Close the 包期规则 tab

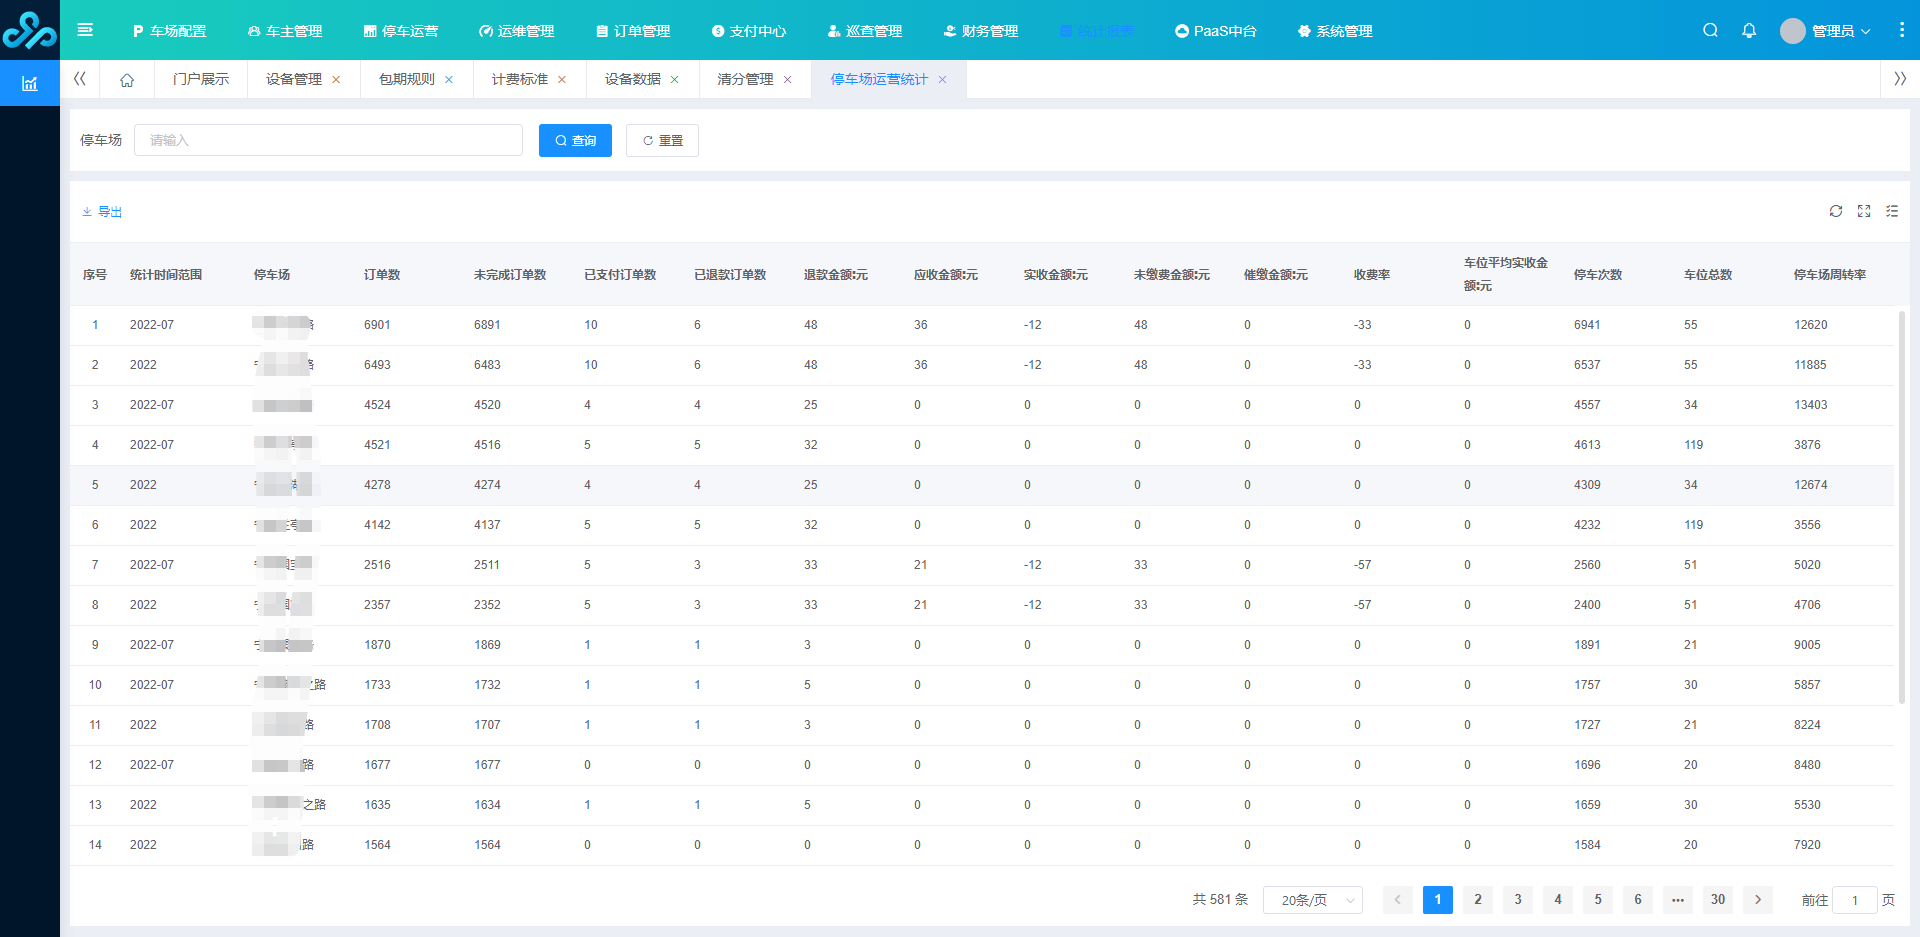(x=449, y=80)
